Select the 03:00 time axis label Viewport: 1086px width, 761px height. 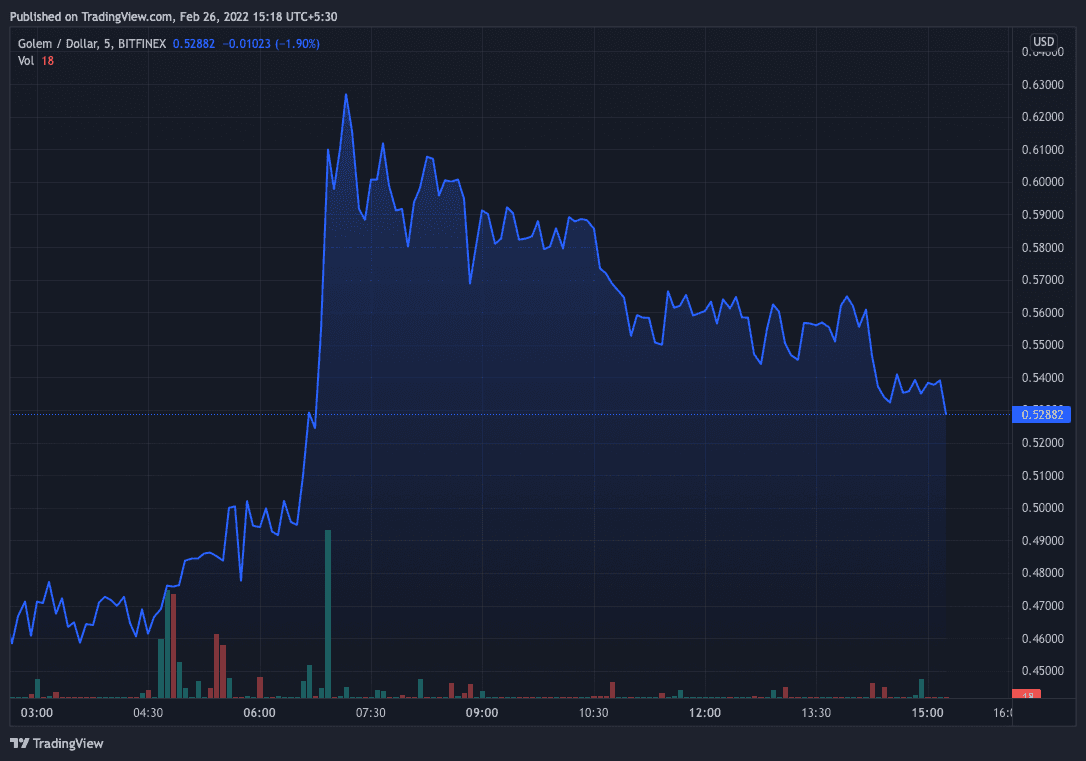coord(36,713)
